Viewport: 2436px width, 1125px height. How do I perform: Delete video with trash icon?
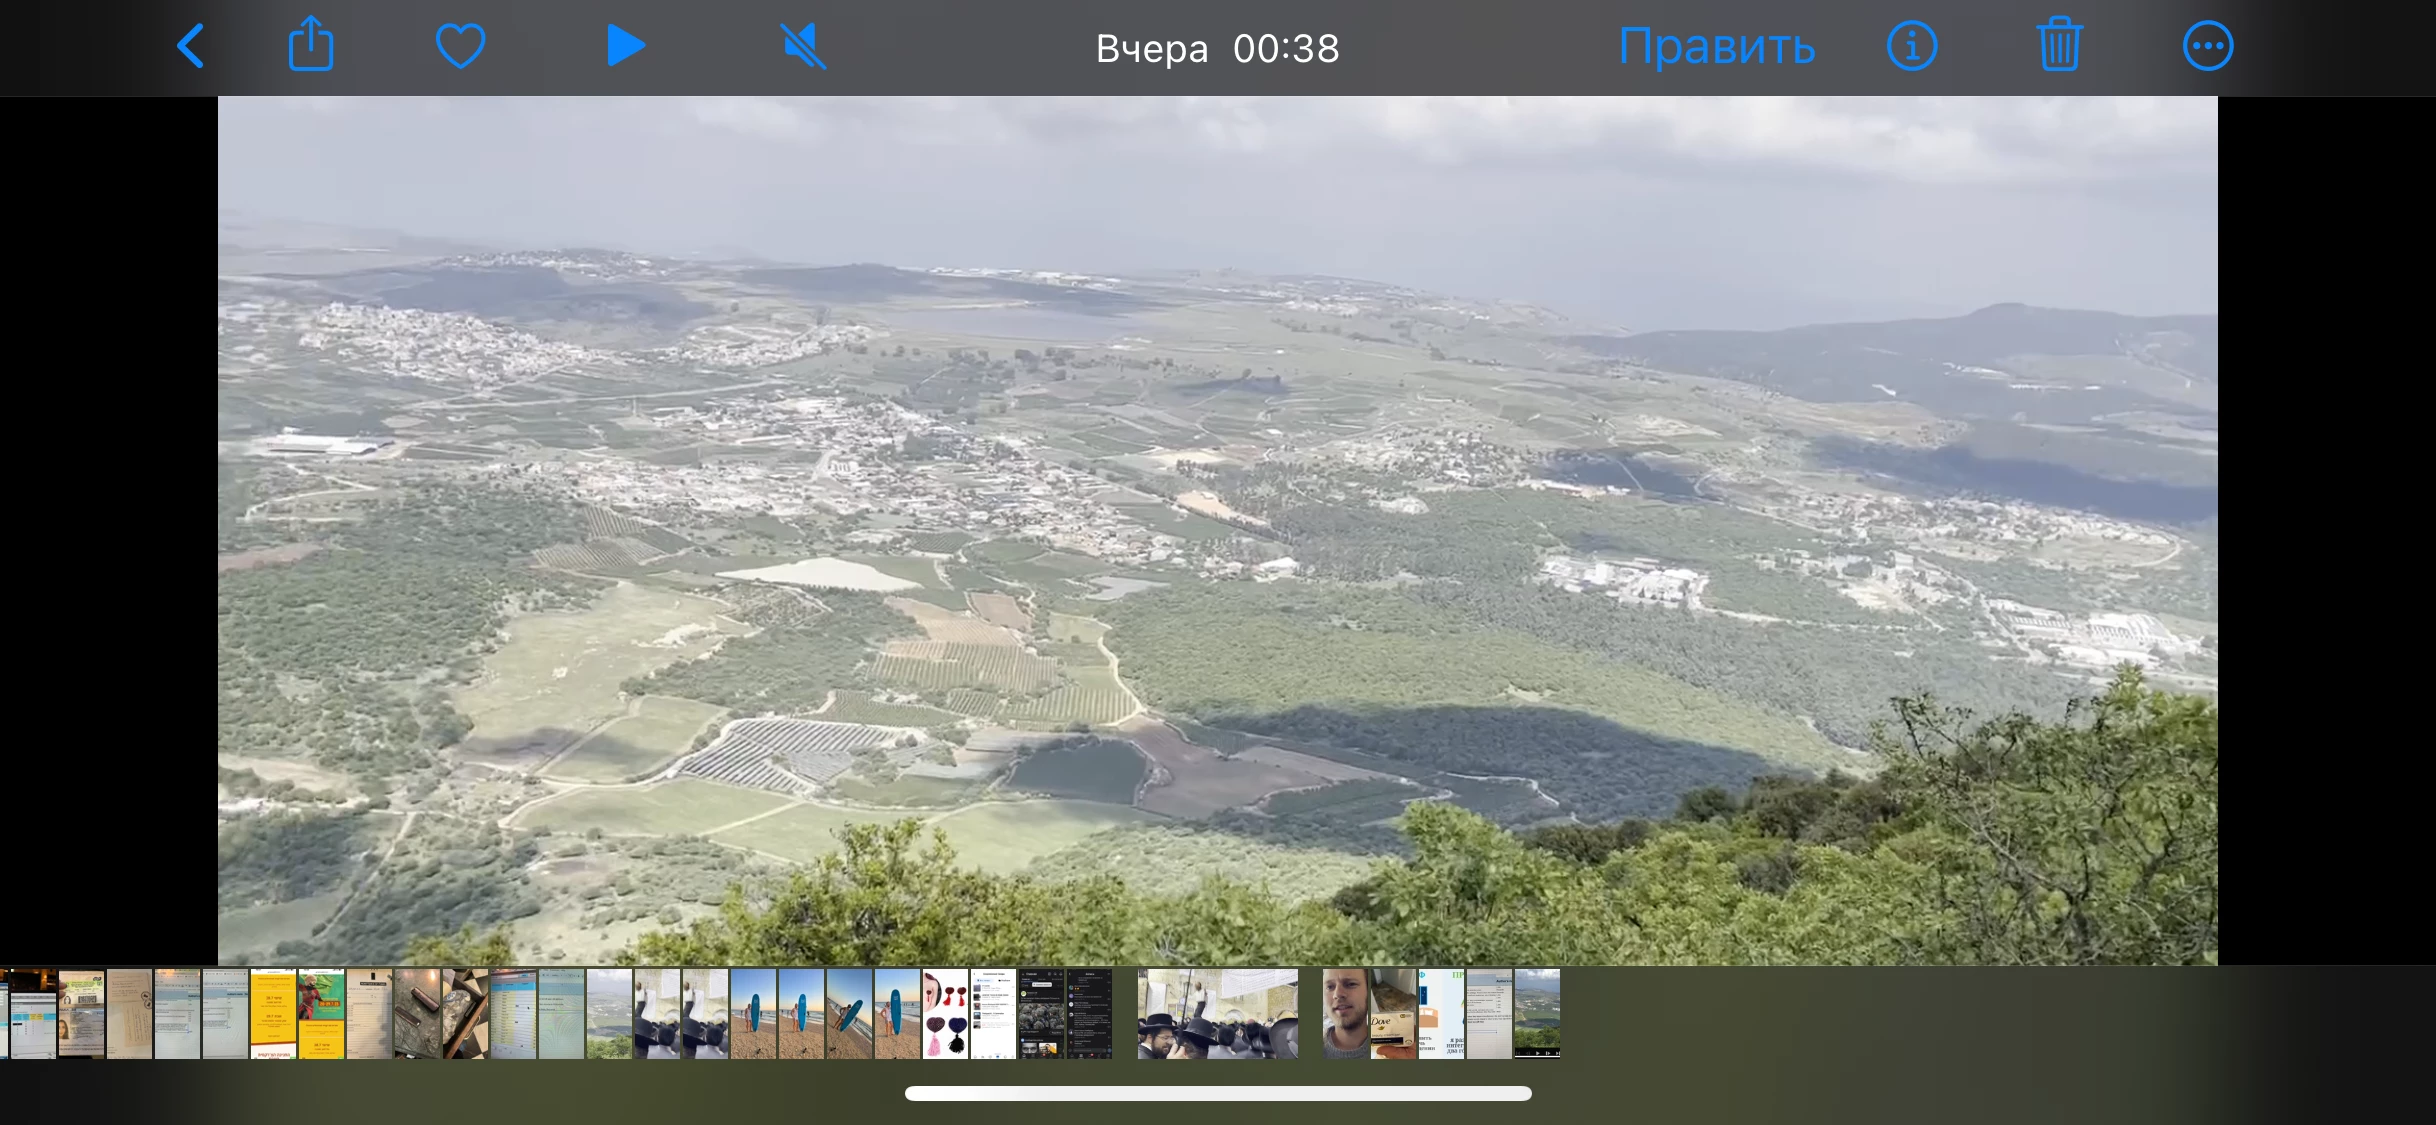[2059, 46]
